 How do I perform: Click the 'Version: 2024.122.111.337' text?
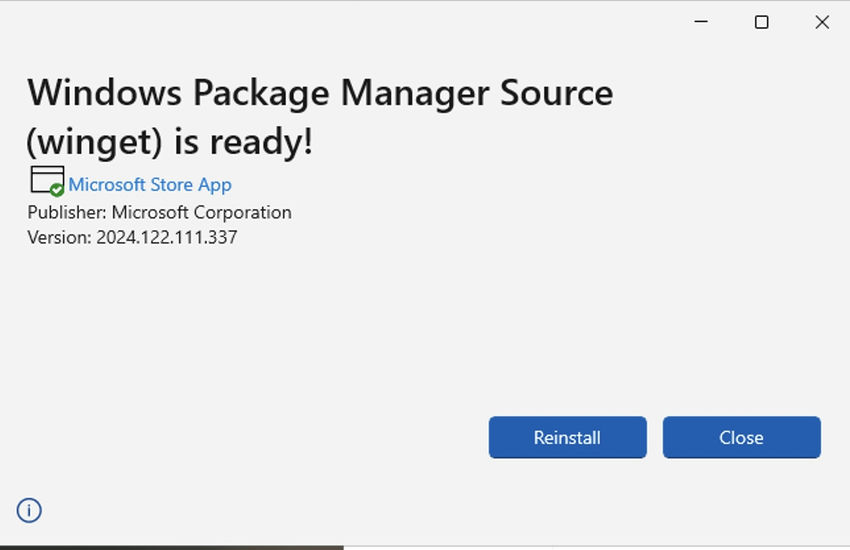[x=132, y=237]
